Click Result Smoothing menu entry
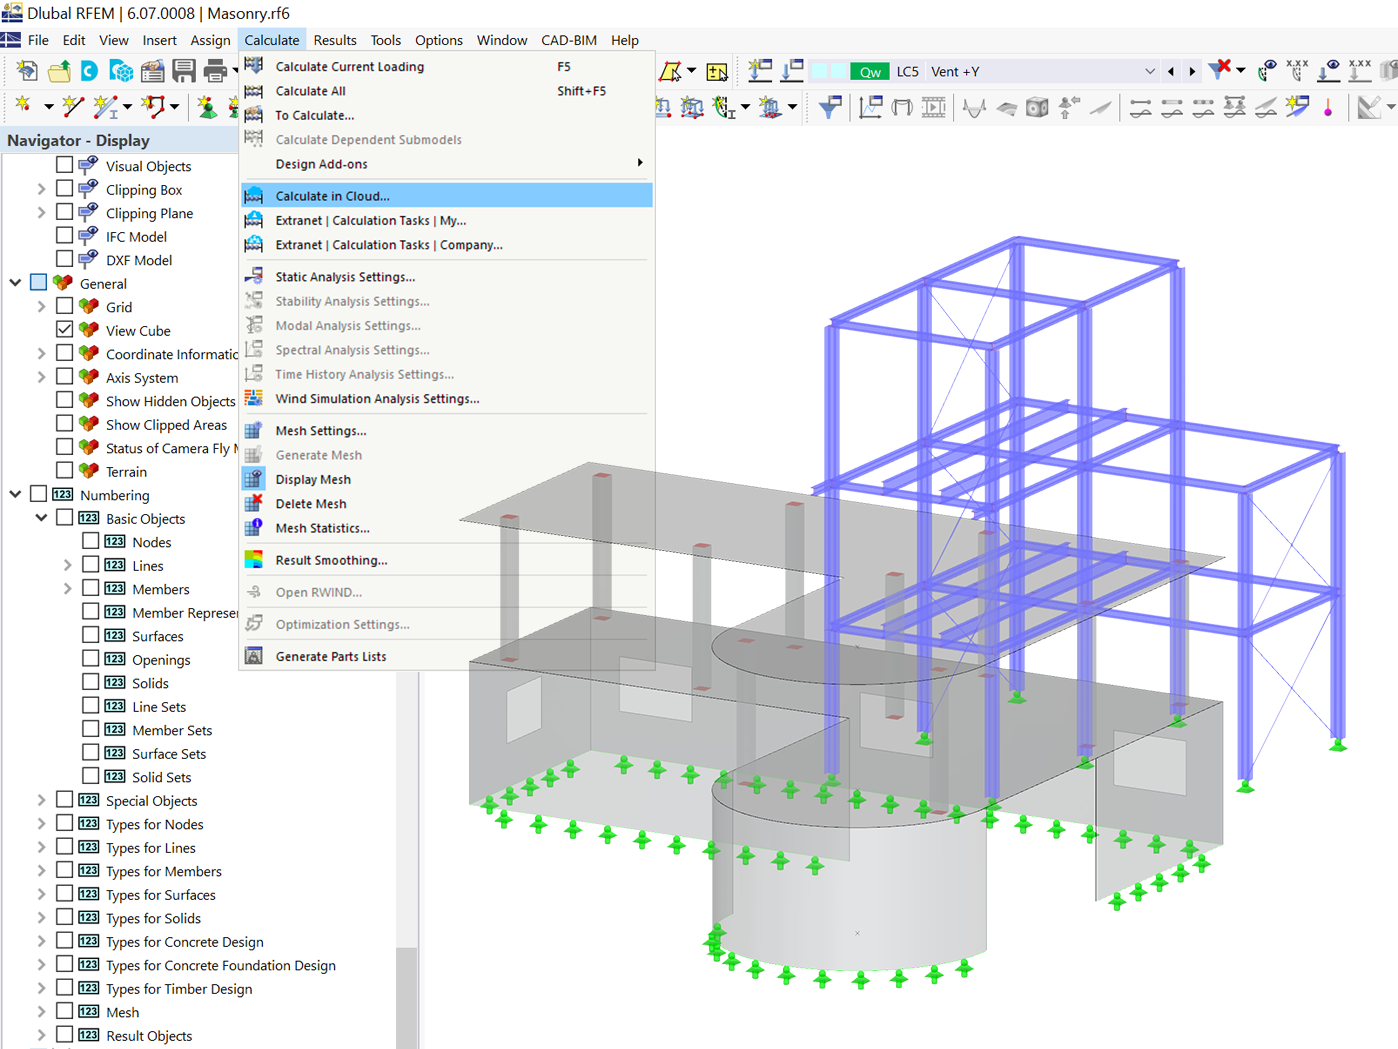 (x=447, y=560)
